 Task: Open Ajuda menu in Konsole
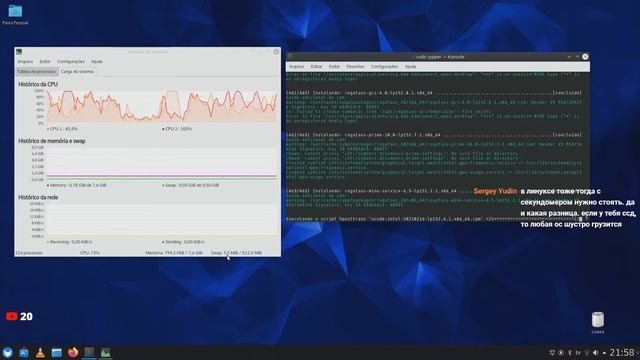click(x=411, y=67)
